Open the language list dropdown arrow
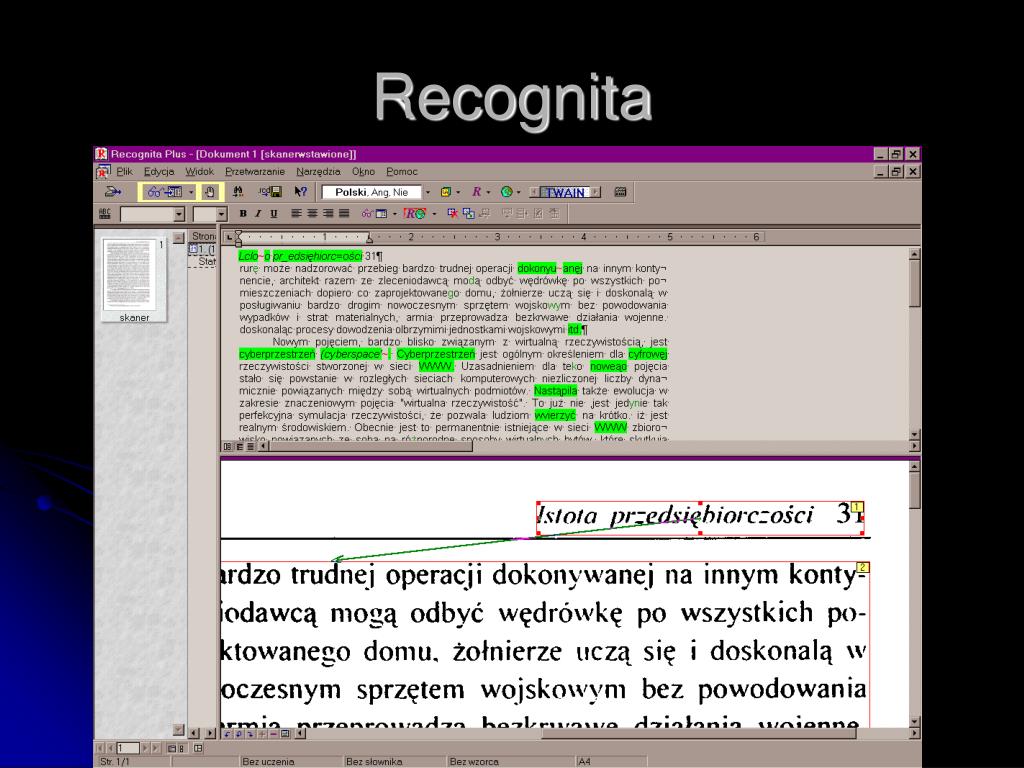Screen dimensions: 1024x768 coord(428,193)
